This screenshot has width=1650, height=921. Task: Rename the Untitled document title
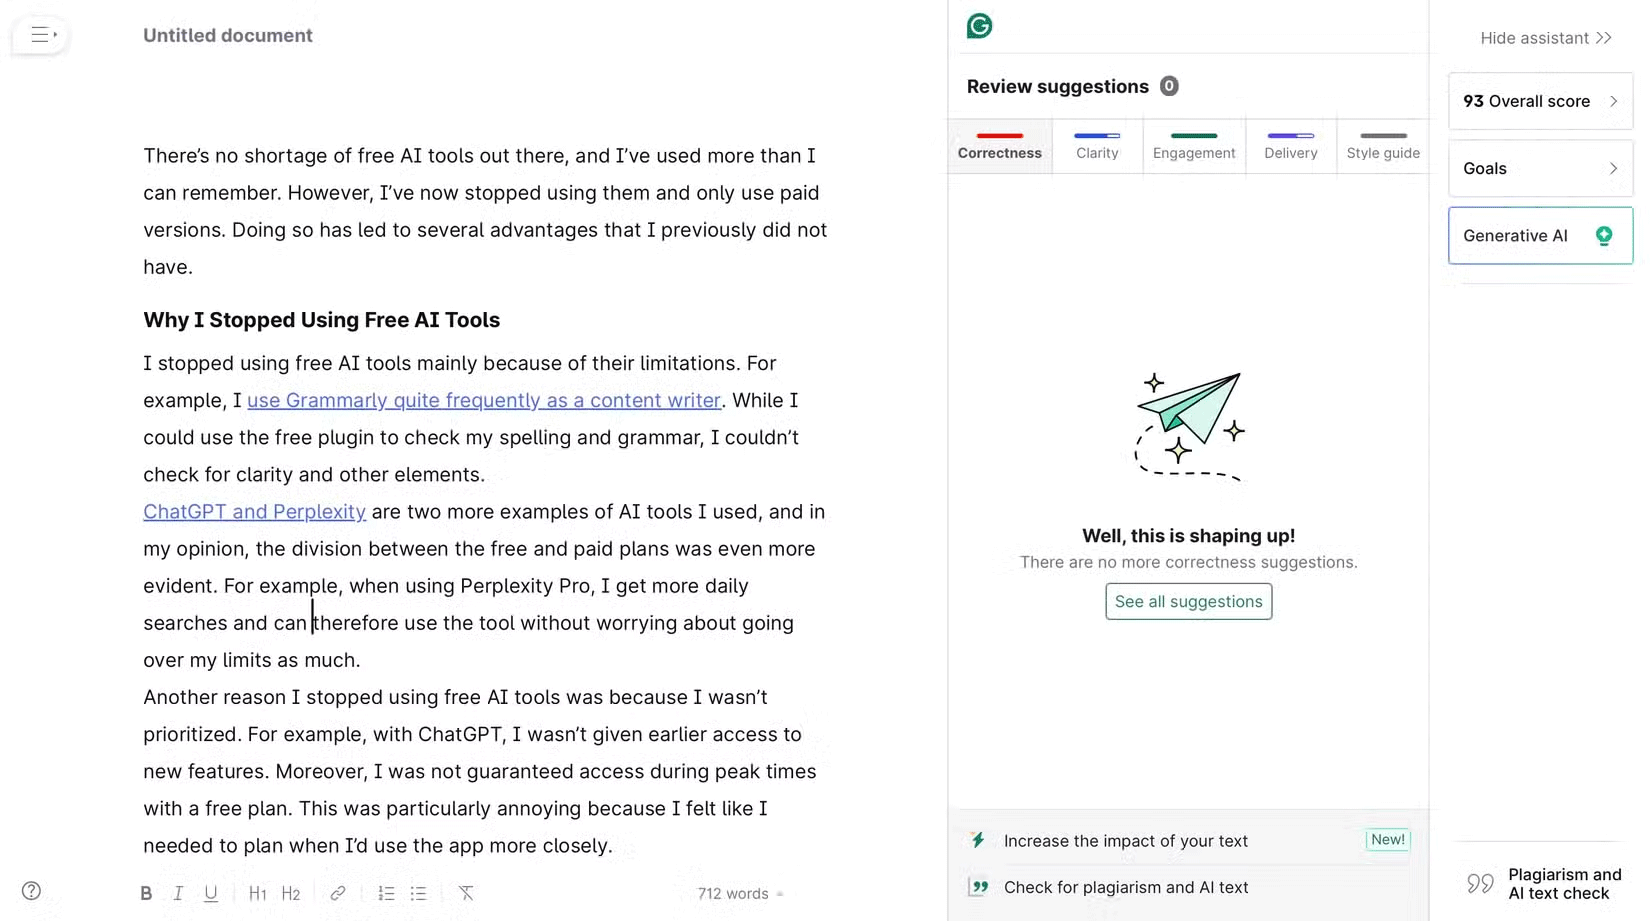(x=228, y=35)
